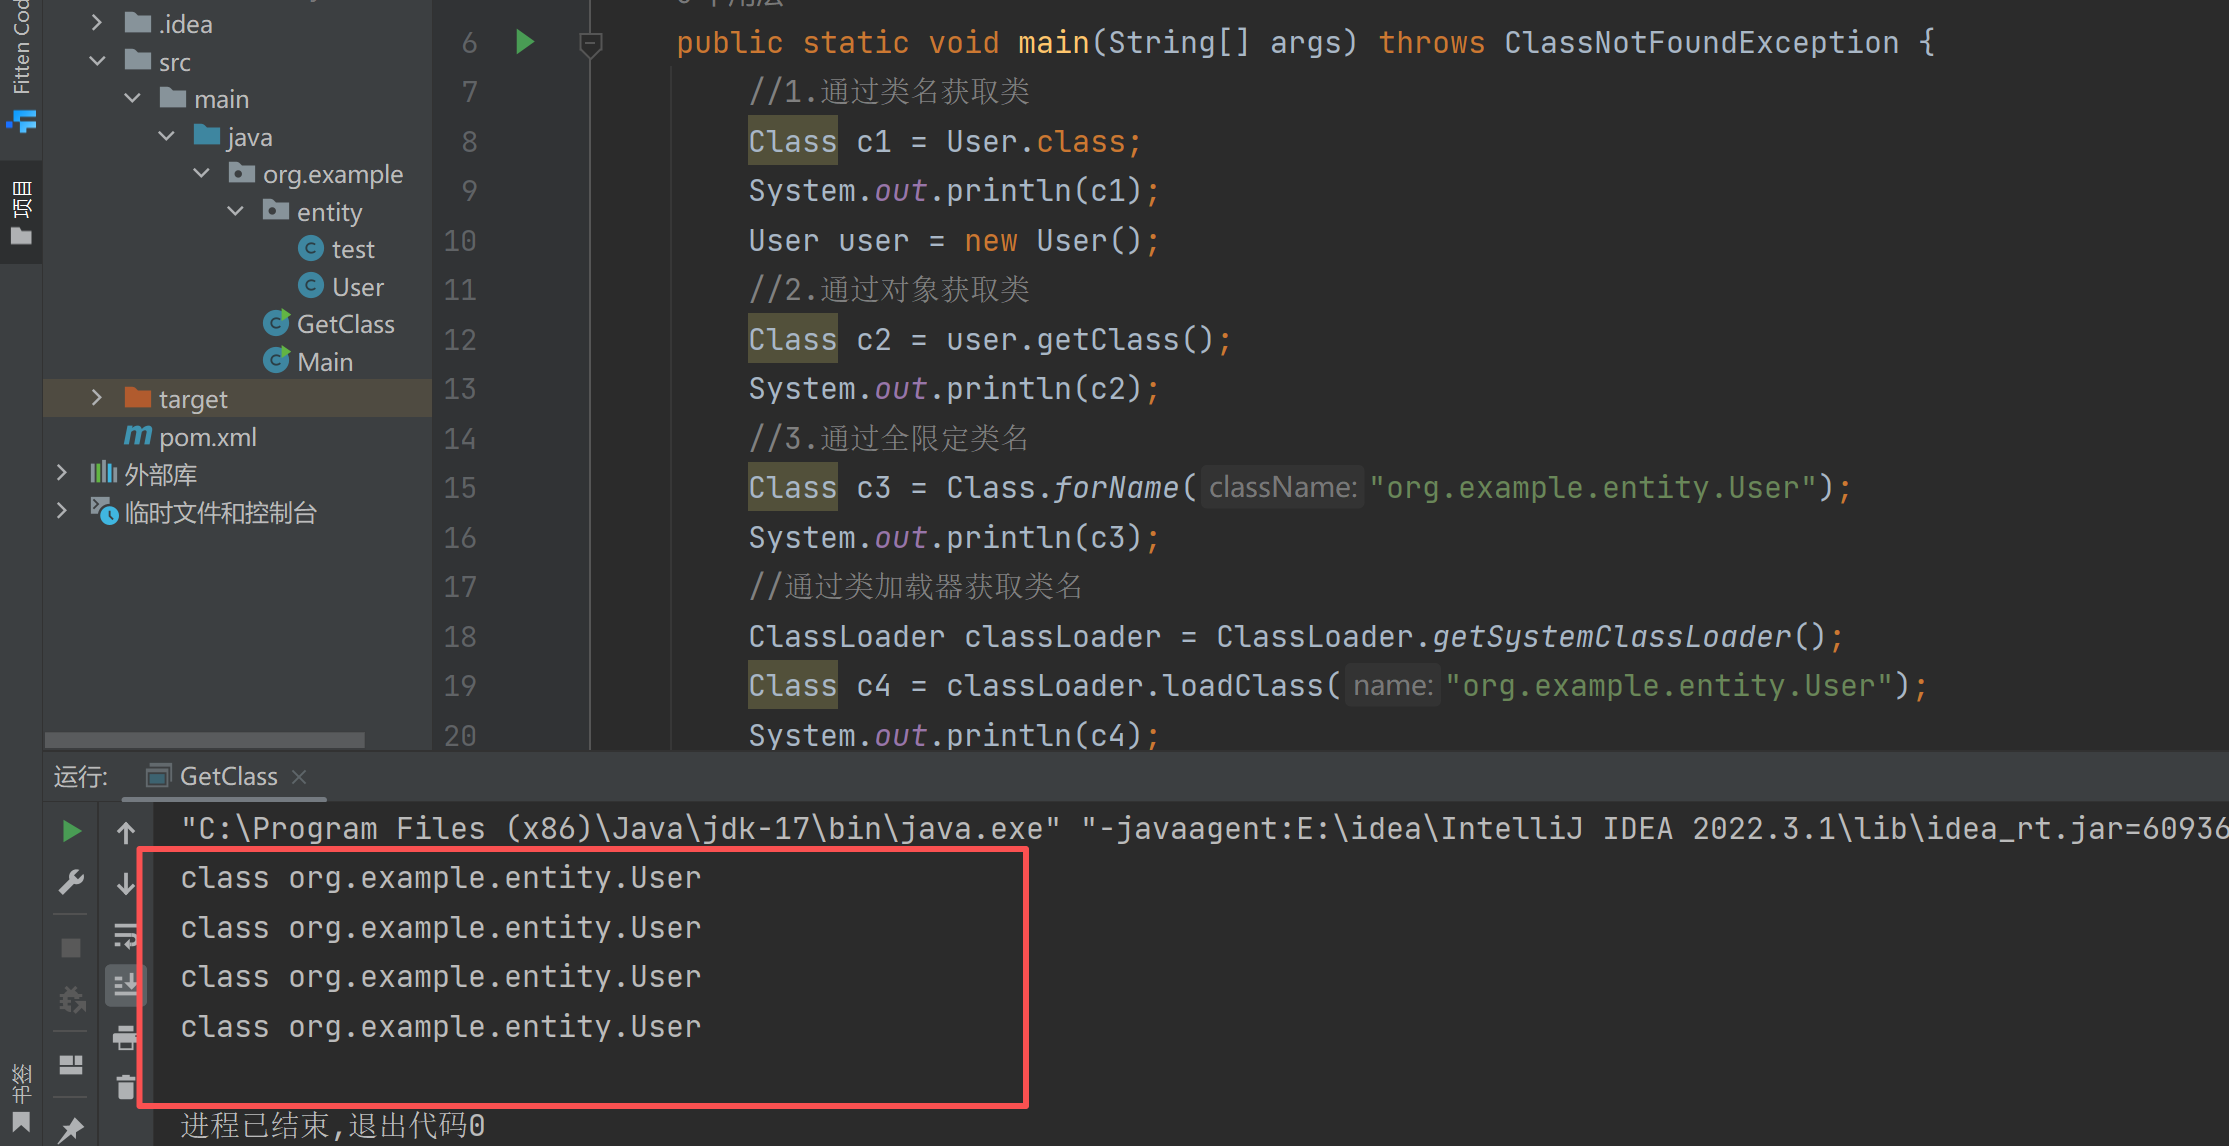The image size is (2229, 1146).
Task: Rerun GetClass with green run-panel arrow
Action: (71, 831)
